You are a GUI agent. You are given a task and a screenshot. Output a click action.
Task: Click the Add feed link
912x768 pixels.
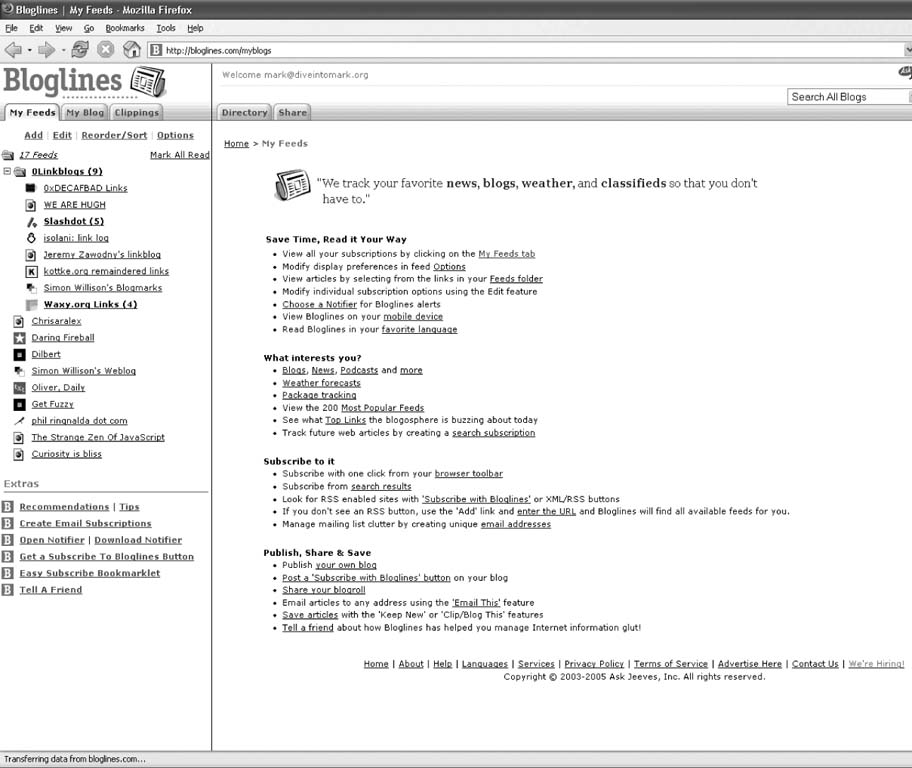point(33,135)
